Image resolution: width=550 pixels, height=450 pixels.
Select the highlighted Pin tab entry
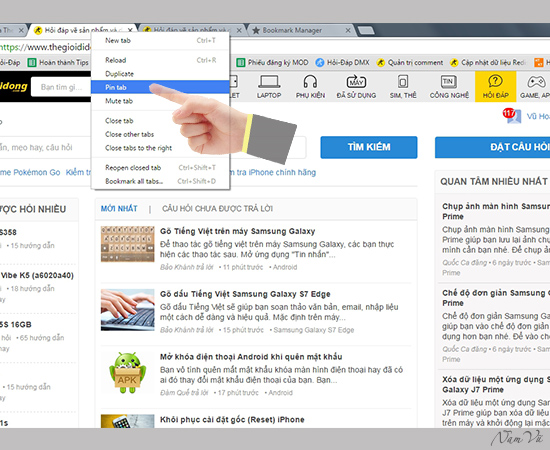pyautogui.click(x=160, y=87)
